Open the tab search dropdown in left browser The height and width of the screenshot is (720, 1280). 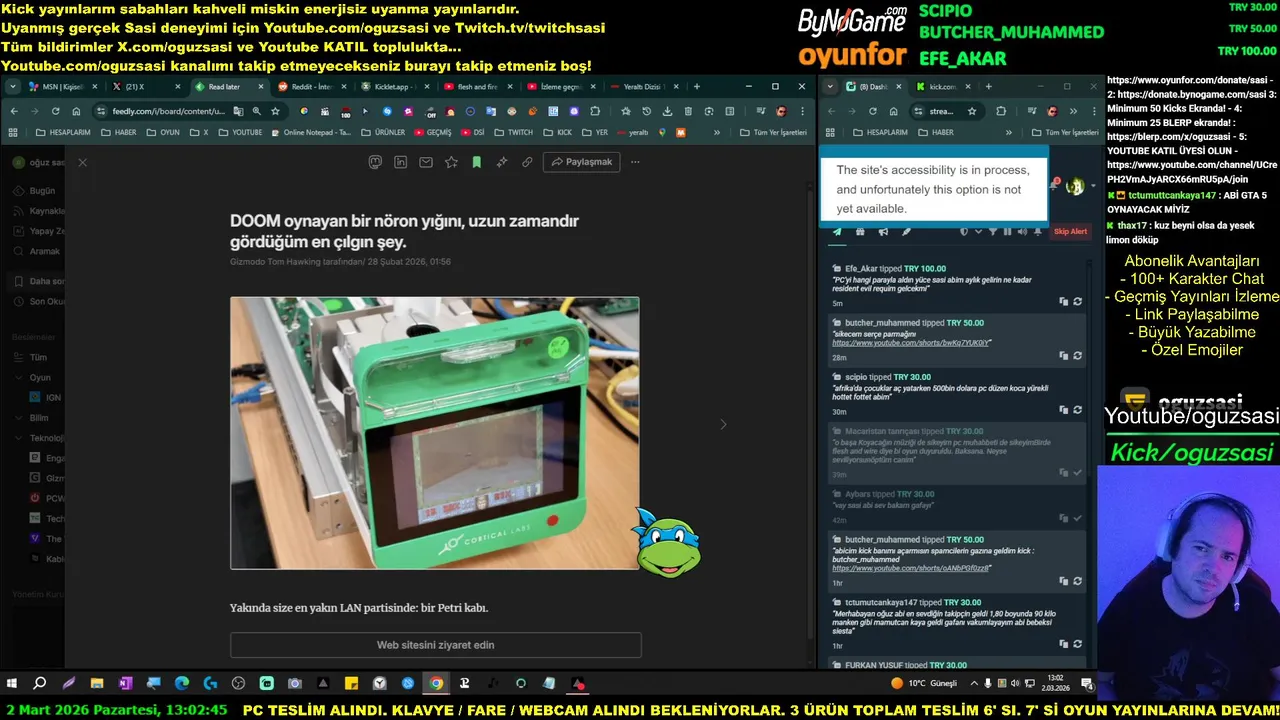coord(13,87)
